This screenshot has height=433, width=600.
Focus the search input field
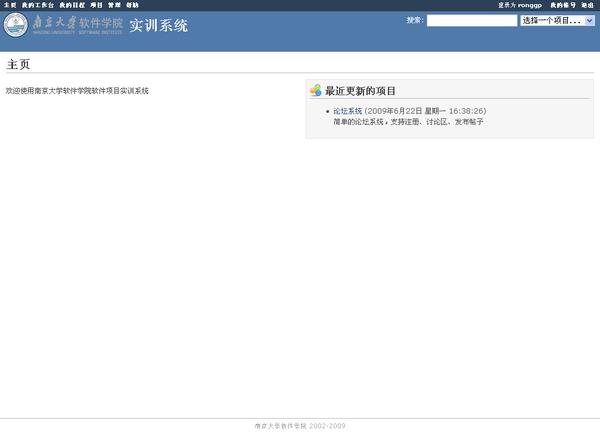click(472, 21)
